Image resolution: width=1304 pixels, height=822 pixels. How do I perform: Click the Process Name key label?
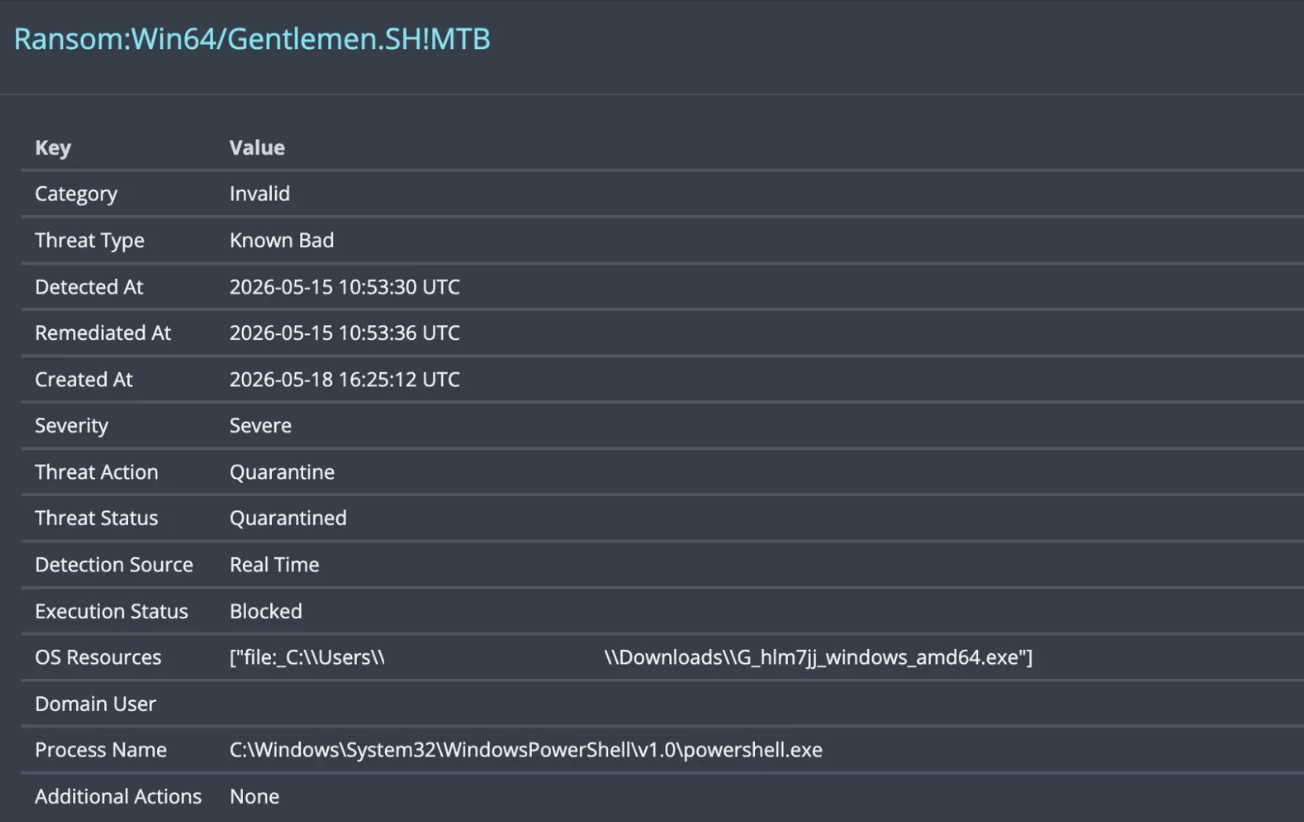[x=101, y=750]
